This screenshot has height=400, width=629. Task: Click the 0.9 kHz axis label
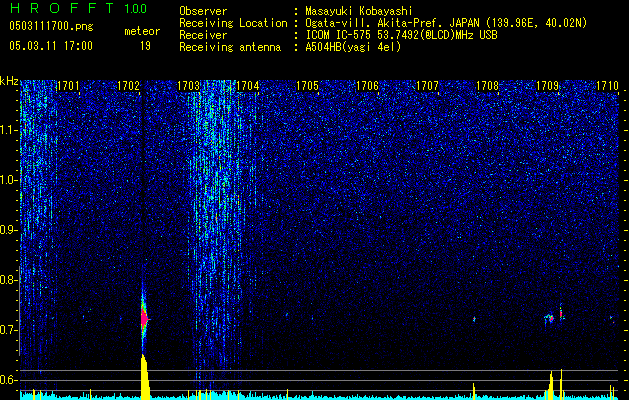pyautogui.click(x=8, y=230)
